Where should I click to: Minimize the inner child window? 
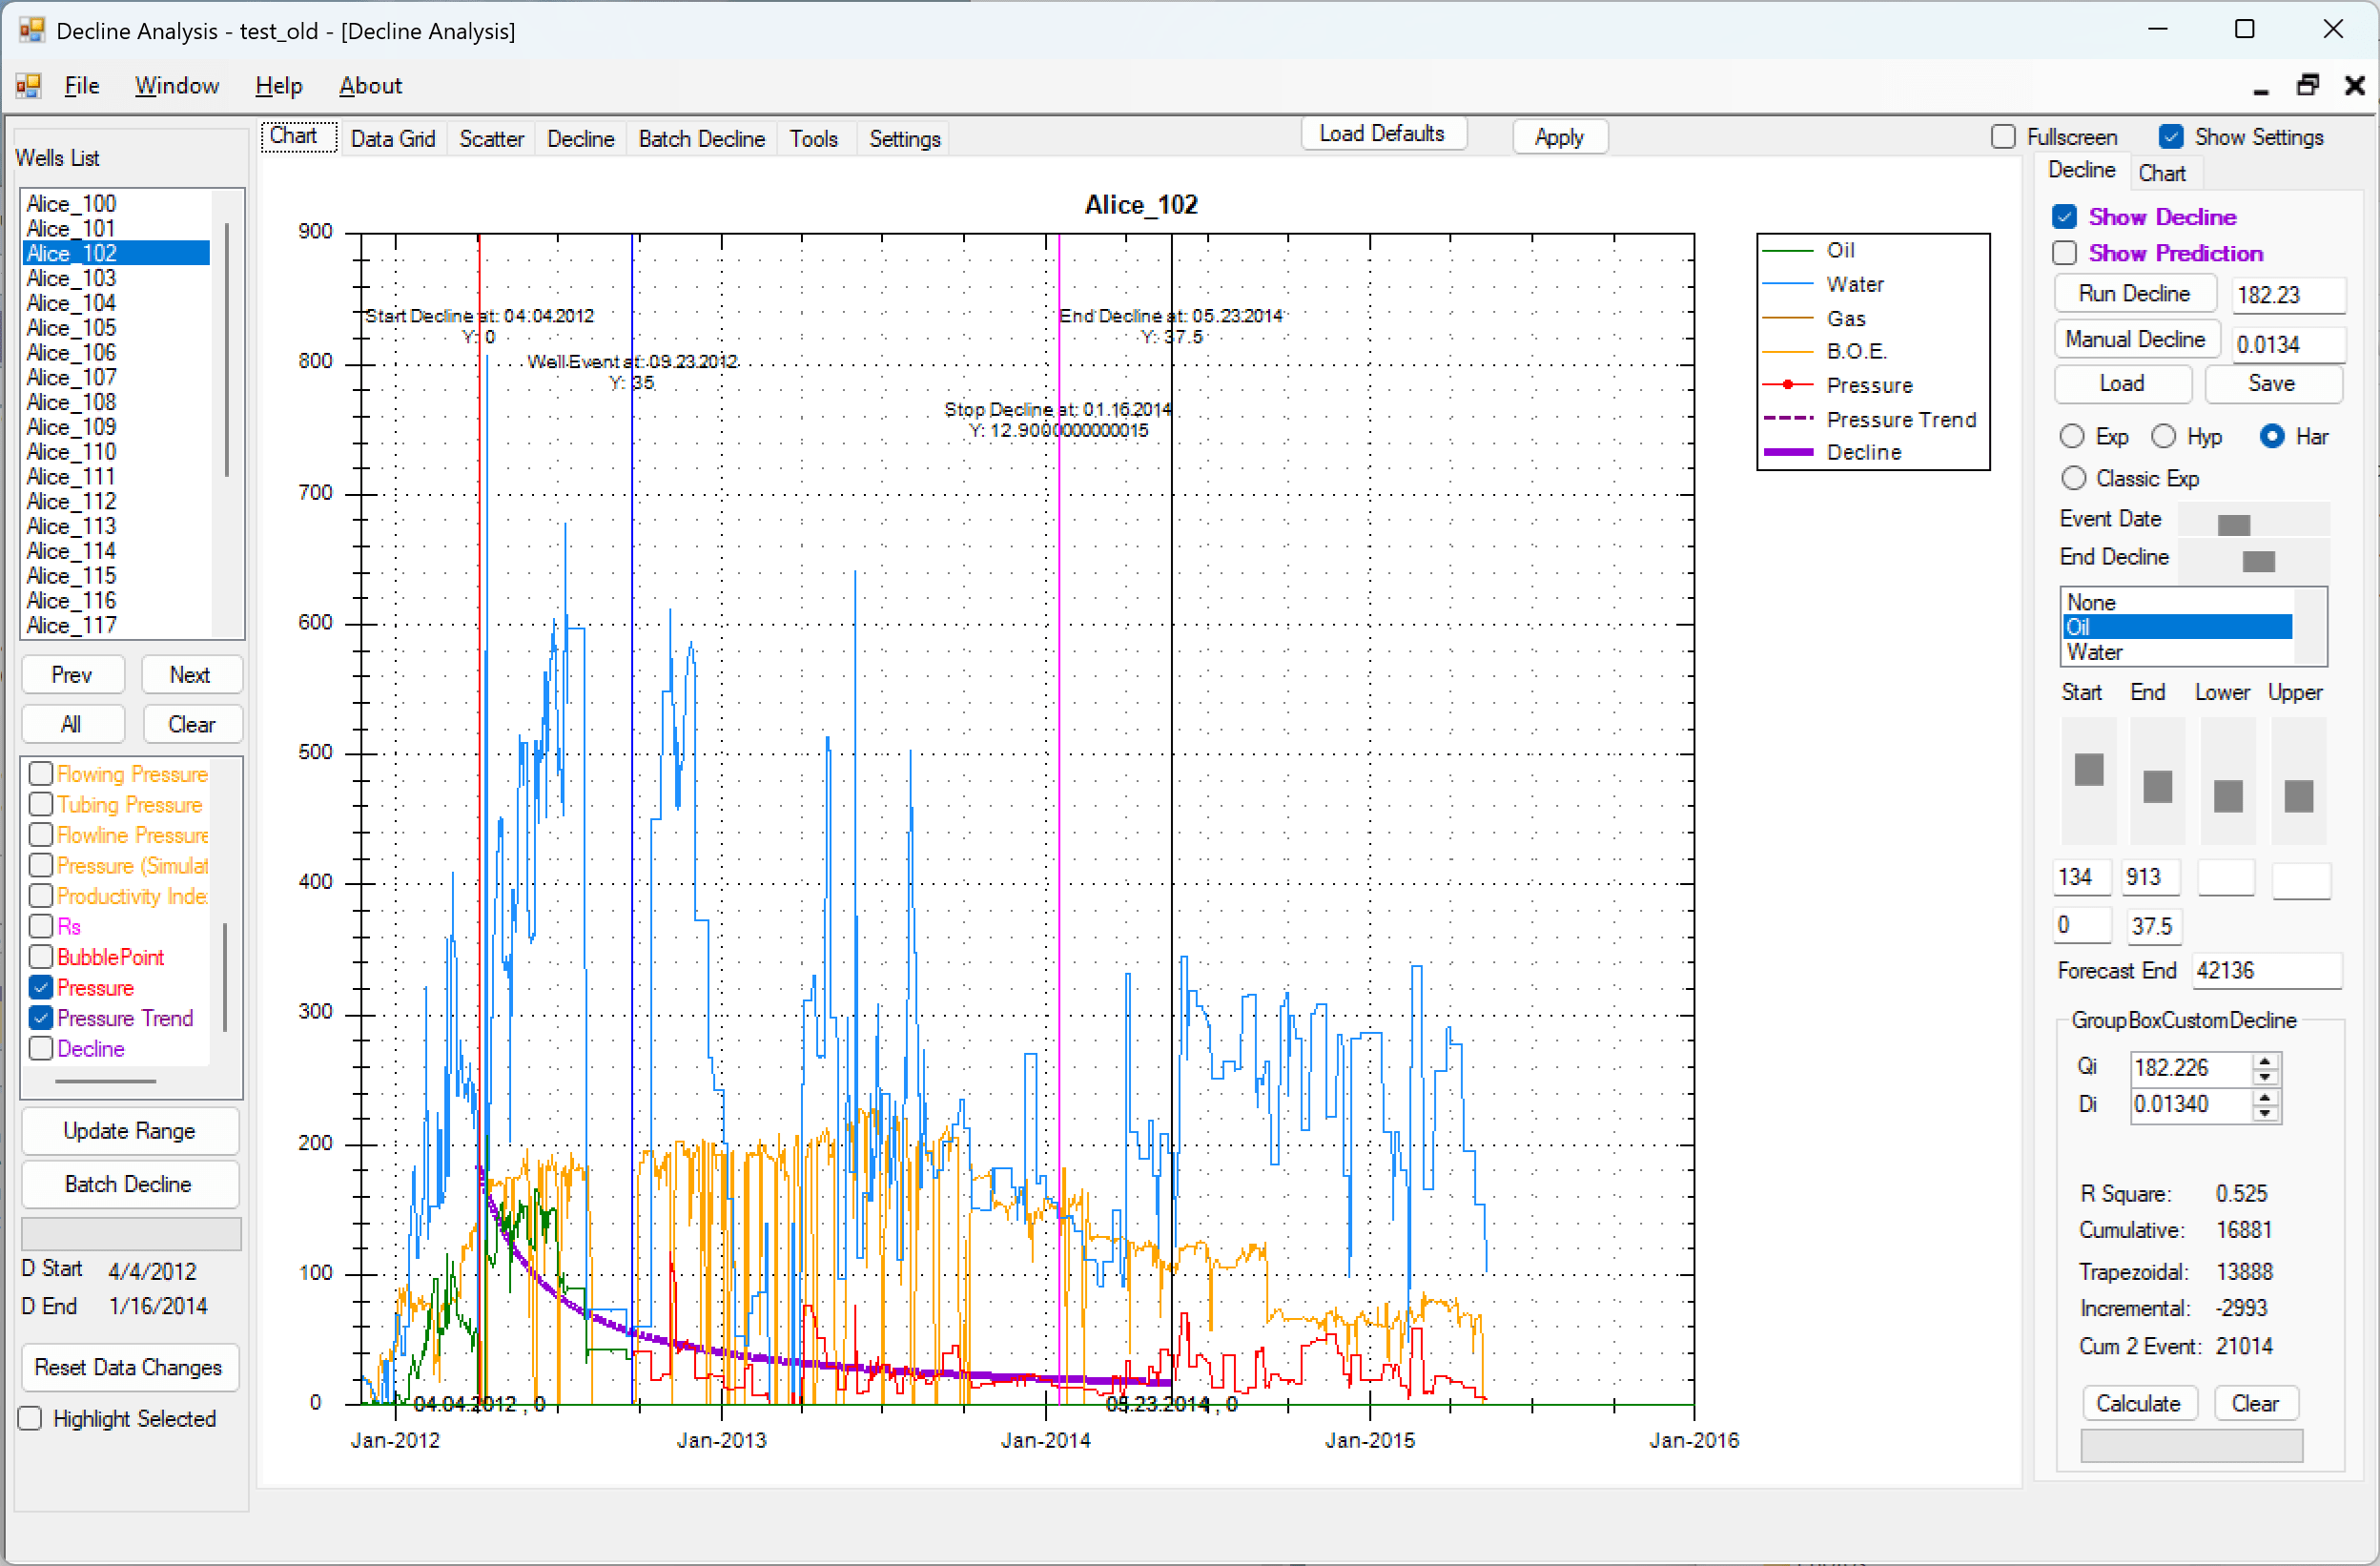click(2261, 90)
